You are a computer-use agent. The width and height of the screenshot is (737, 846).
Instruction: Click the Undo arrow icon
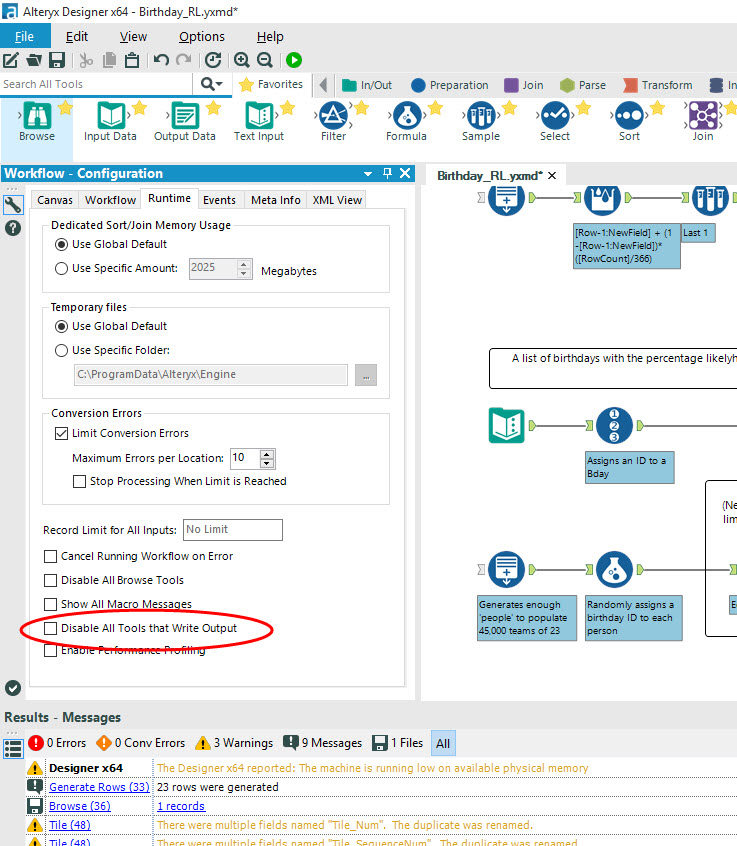coord(161,60)
